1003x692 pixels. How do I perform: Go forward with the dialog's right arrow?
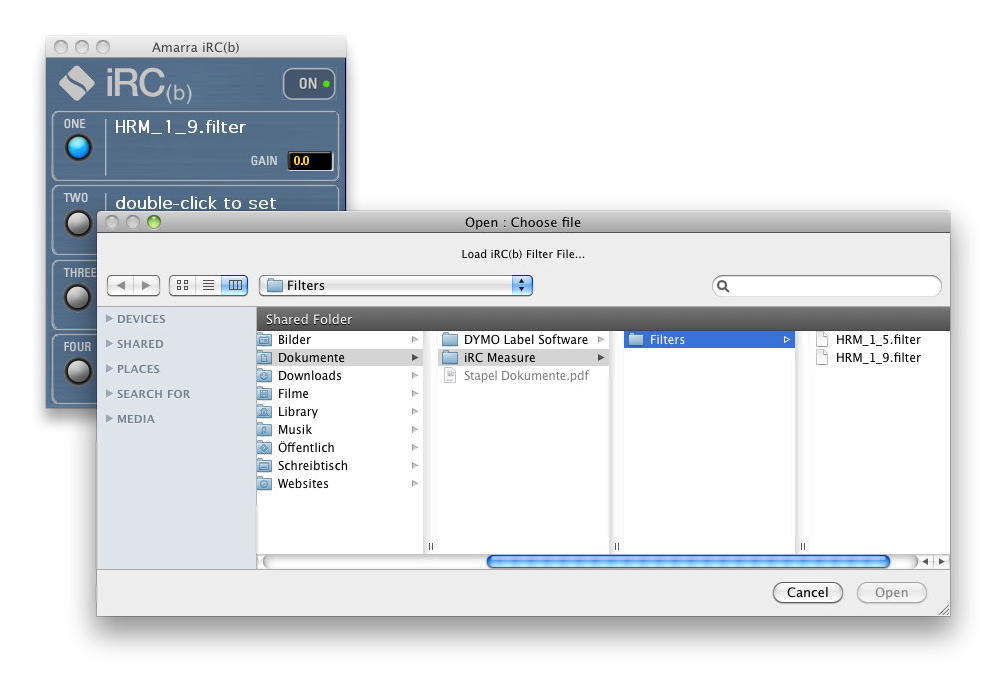point(146,285)
